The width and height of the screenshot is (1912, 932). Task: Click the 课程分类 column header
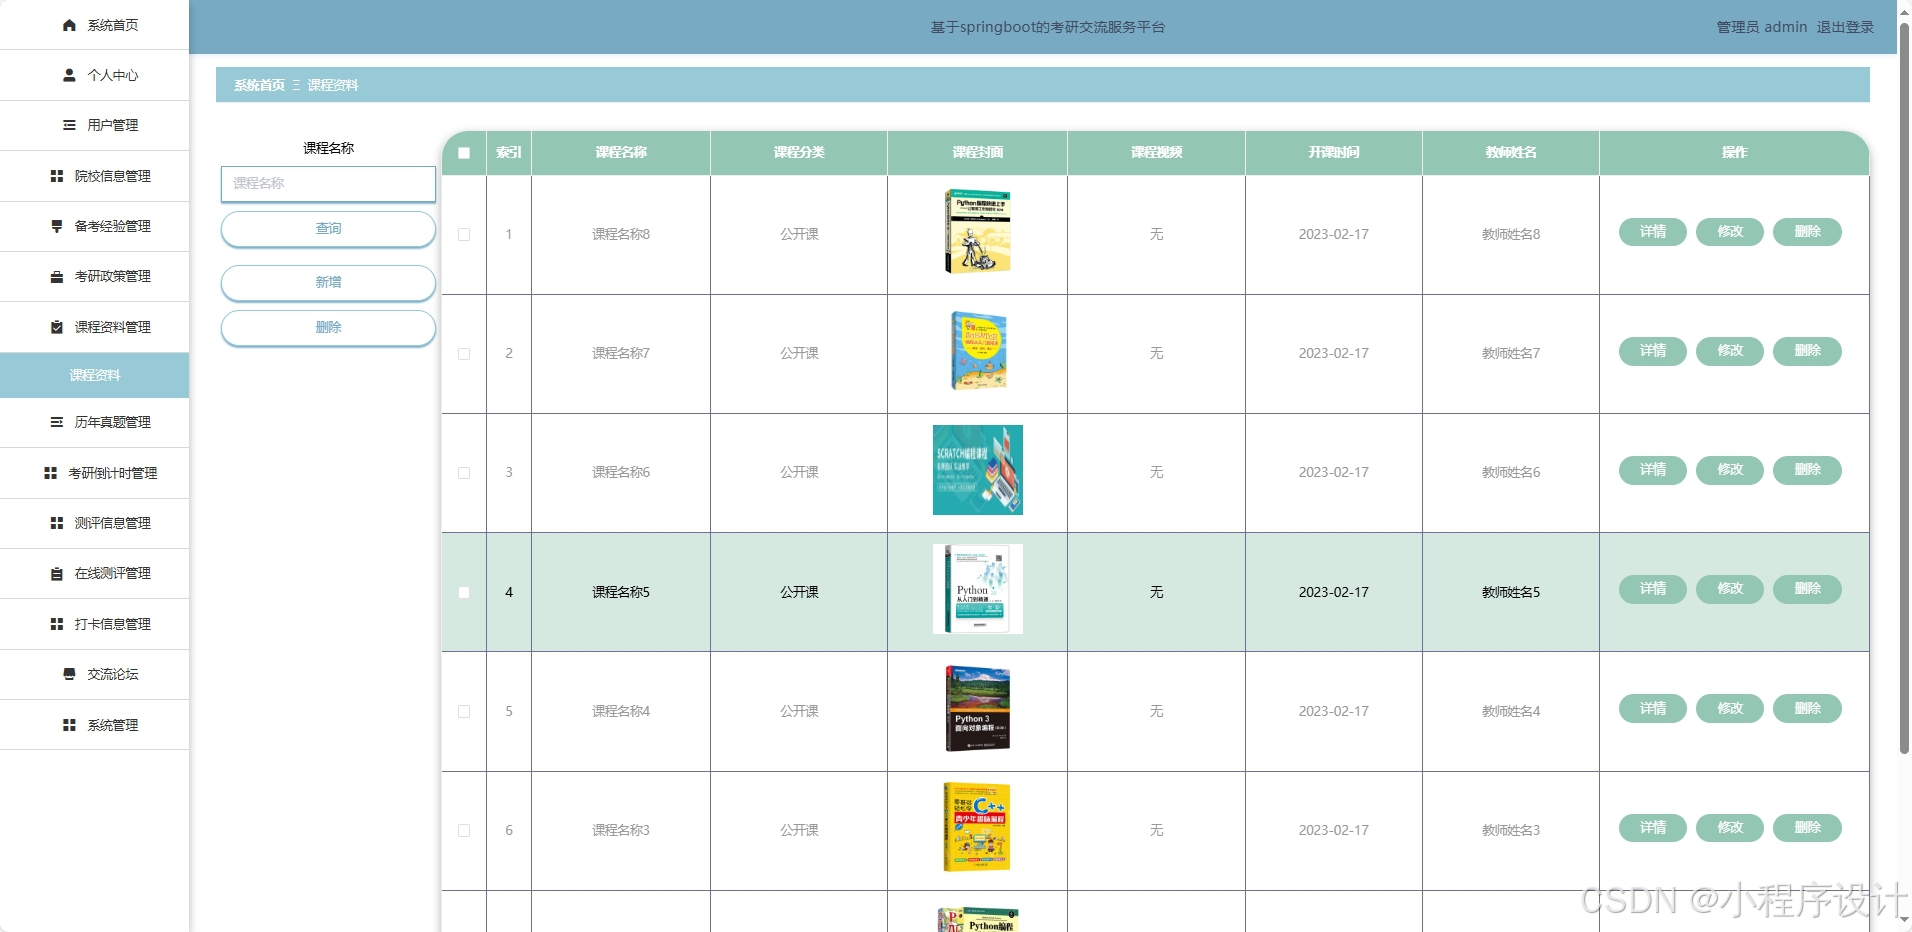coord(799,153)
